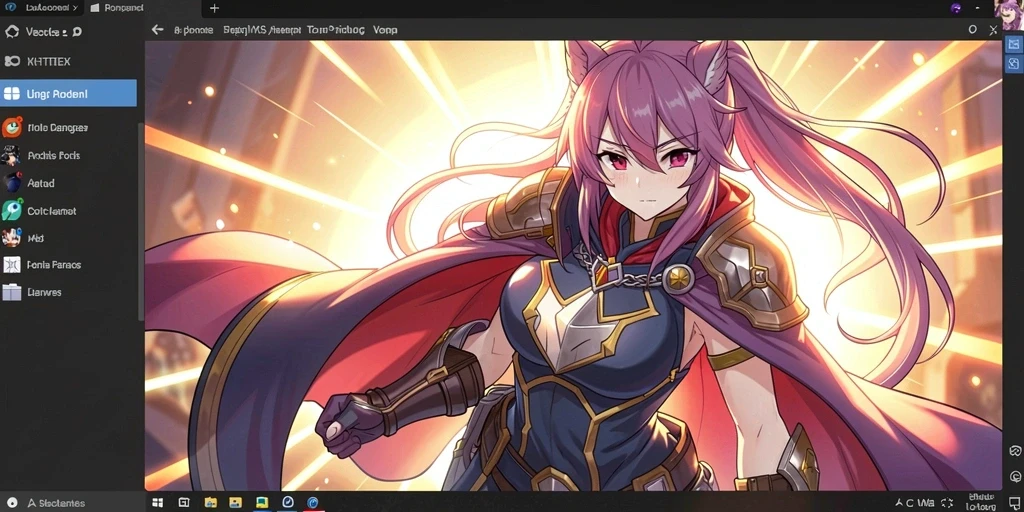
Task: Open the 'Rola Dangræ' sidebar entry icon
Action: click(12, 127)
